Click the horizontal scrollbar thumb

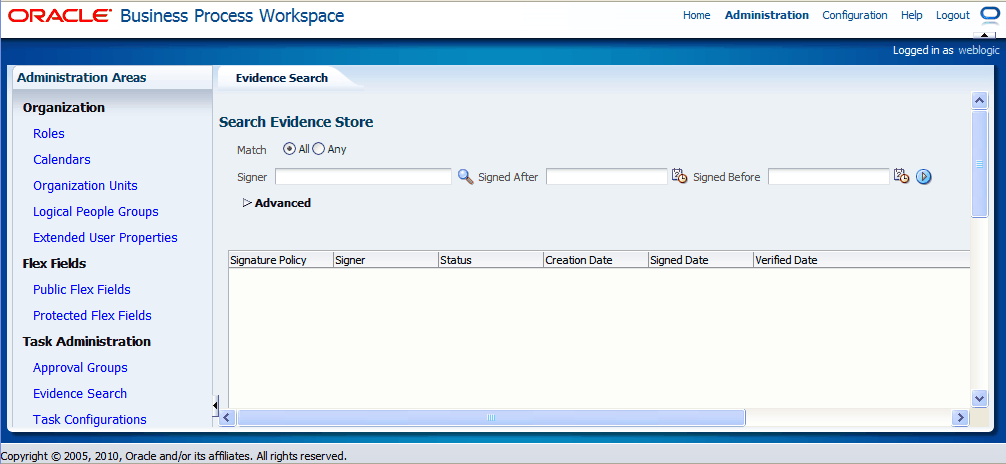pos(491,418)
